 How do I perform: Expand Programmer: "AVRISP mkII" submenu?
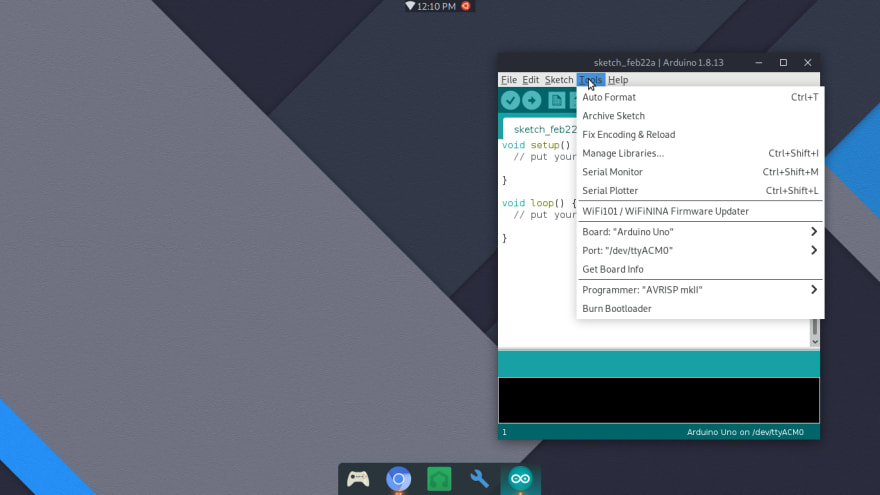[x=700, y=290]
